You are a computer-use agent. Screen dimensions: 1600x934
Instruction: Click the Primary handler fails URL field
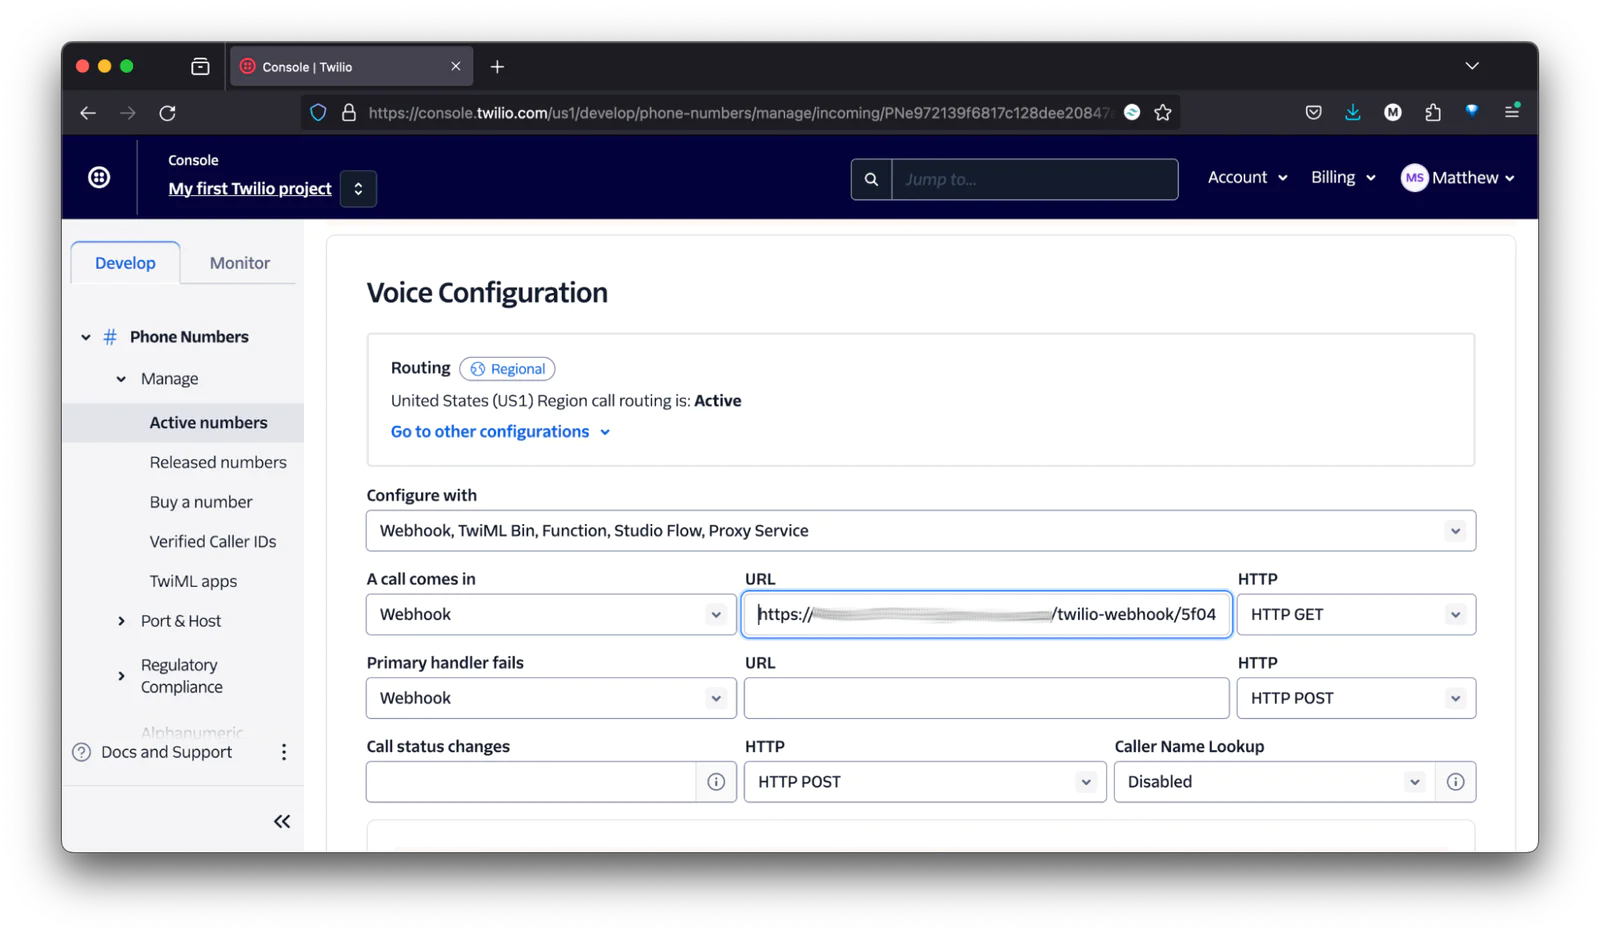986,698
